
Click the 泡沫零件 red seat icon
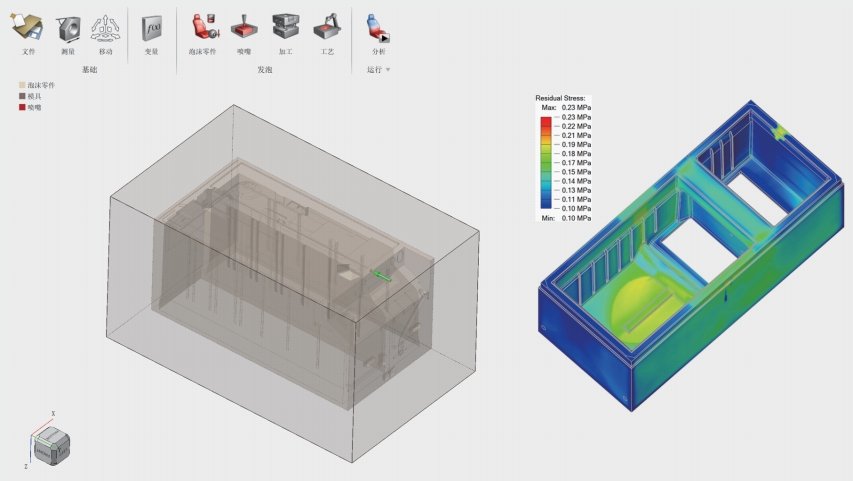pos(203,27)
